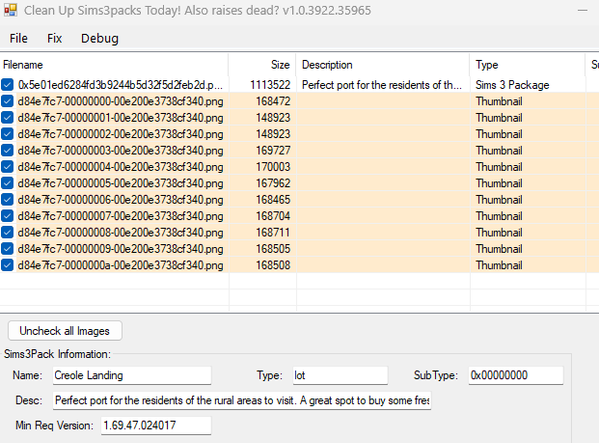Select file d84e7fc7-00000008-00e200e3738cf340.png

pyautogui.click(x=120, y=233)
